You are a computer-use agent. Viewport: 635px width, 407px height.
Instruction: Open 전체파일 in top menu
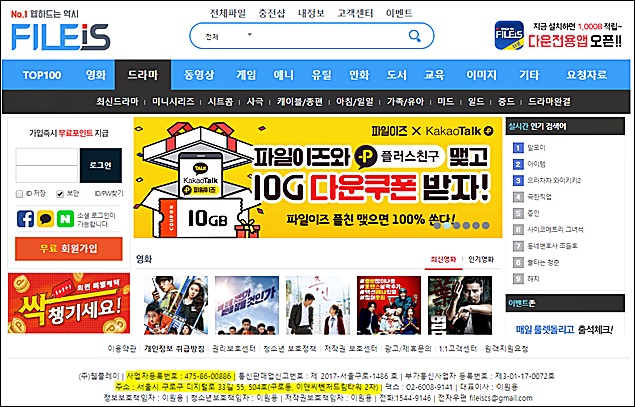[x=228, y=13]
